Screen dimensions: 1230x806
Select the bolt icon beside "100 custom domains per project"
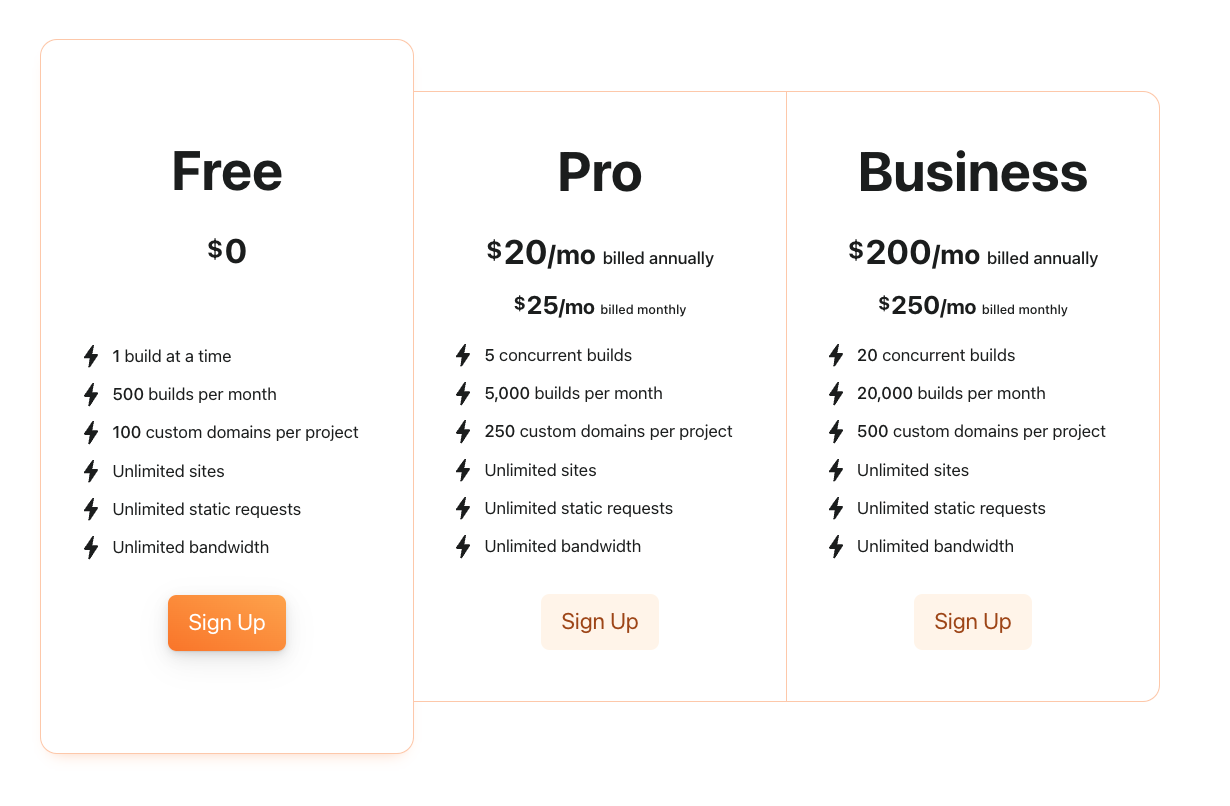coord(89,432)
